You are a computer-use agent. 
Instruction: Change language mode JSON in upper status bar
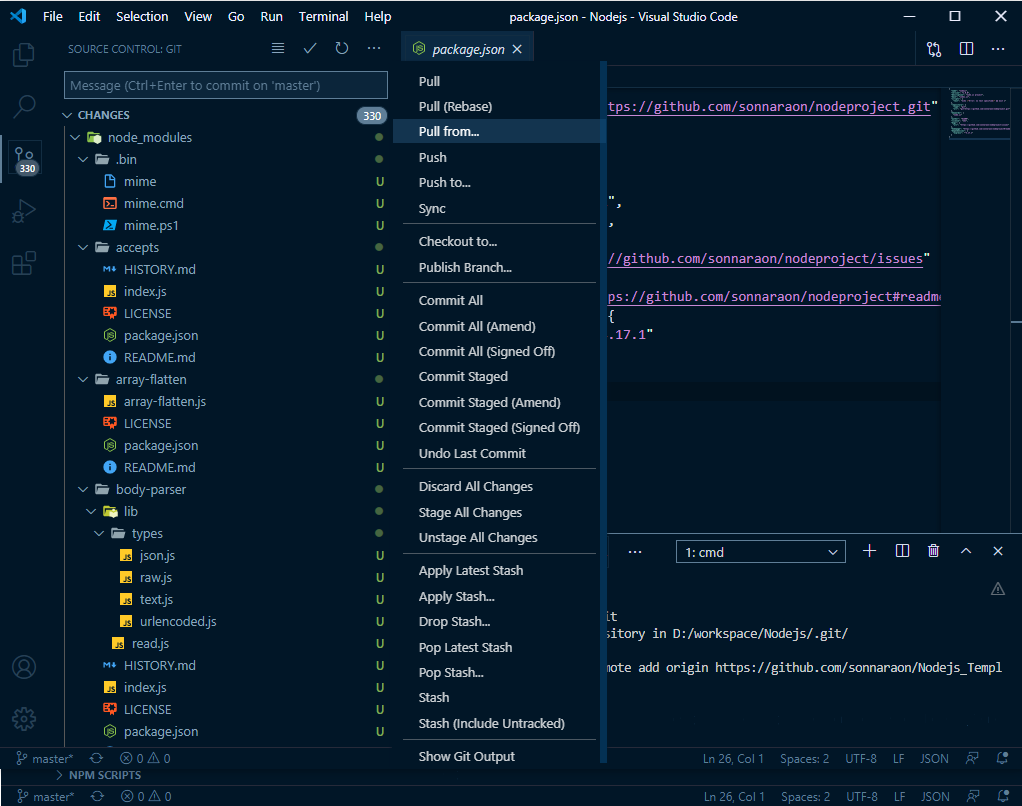[x=934, y=758]
